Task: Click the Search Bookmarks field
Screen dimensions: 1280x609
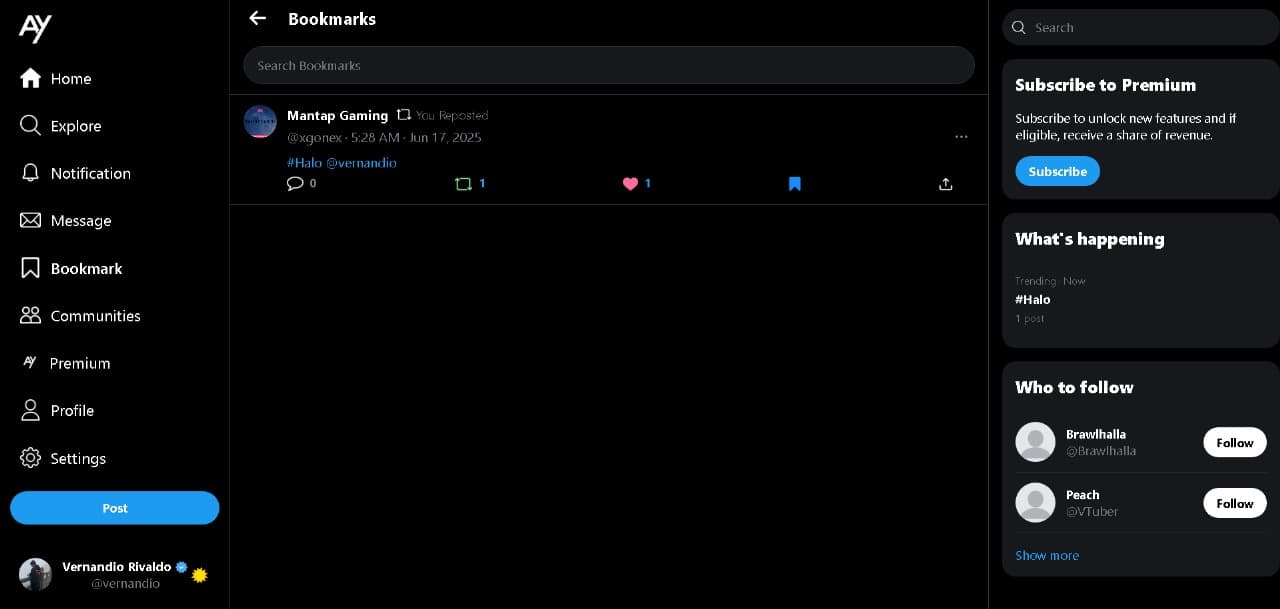Action: coord(608,65)
